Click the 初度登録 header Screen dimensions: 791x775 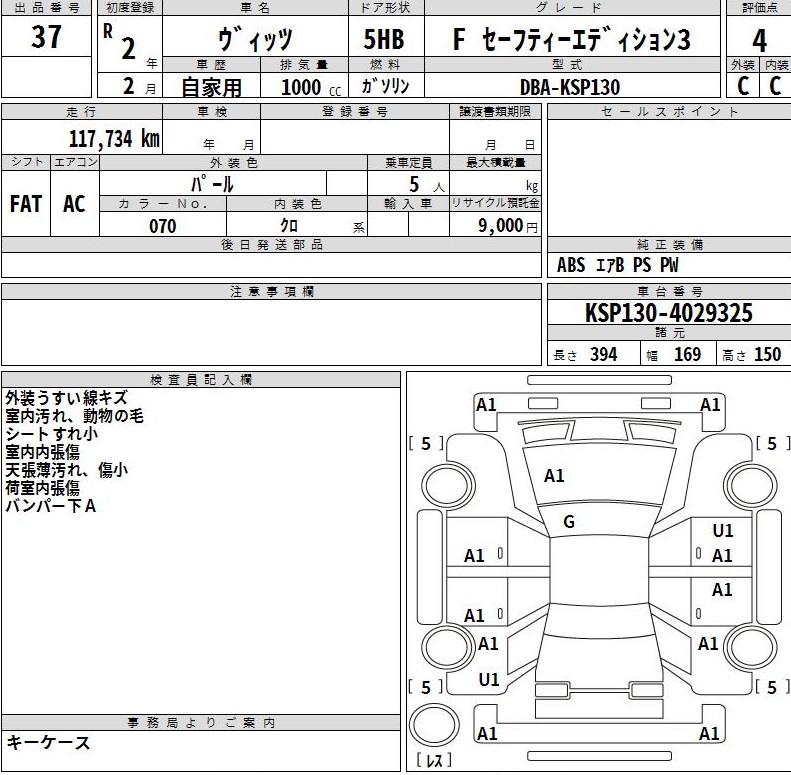(130, 8)
